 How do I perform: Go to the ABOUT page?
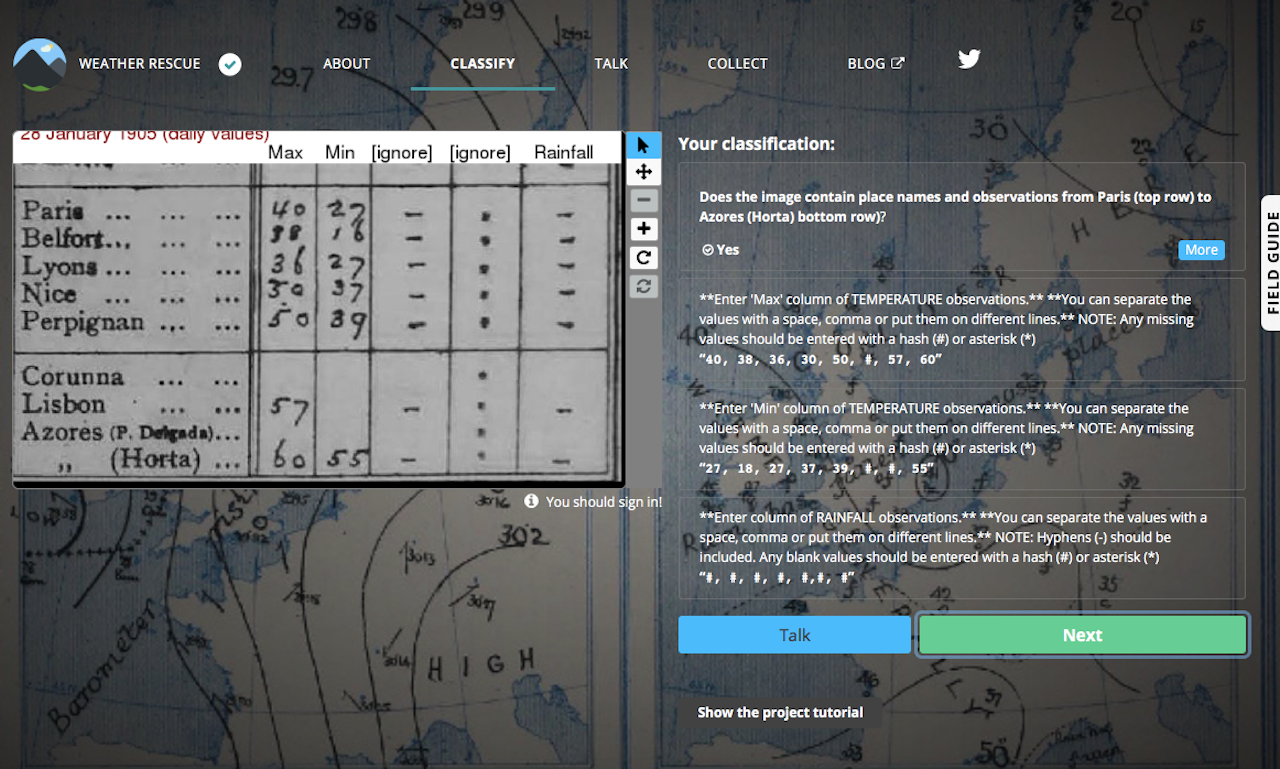point(346,63)
